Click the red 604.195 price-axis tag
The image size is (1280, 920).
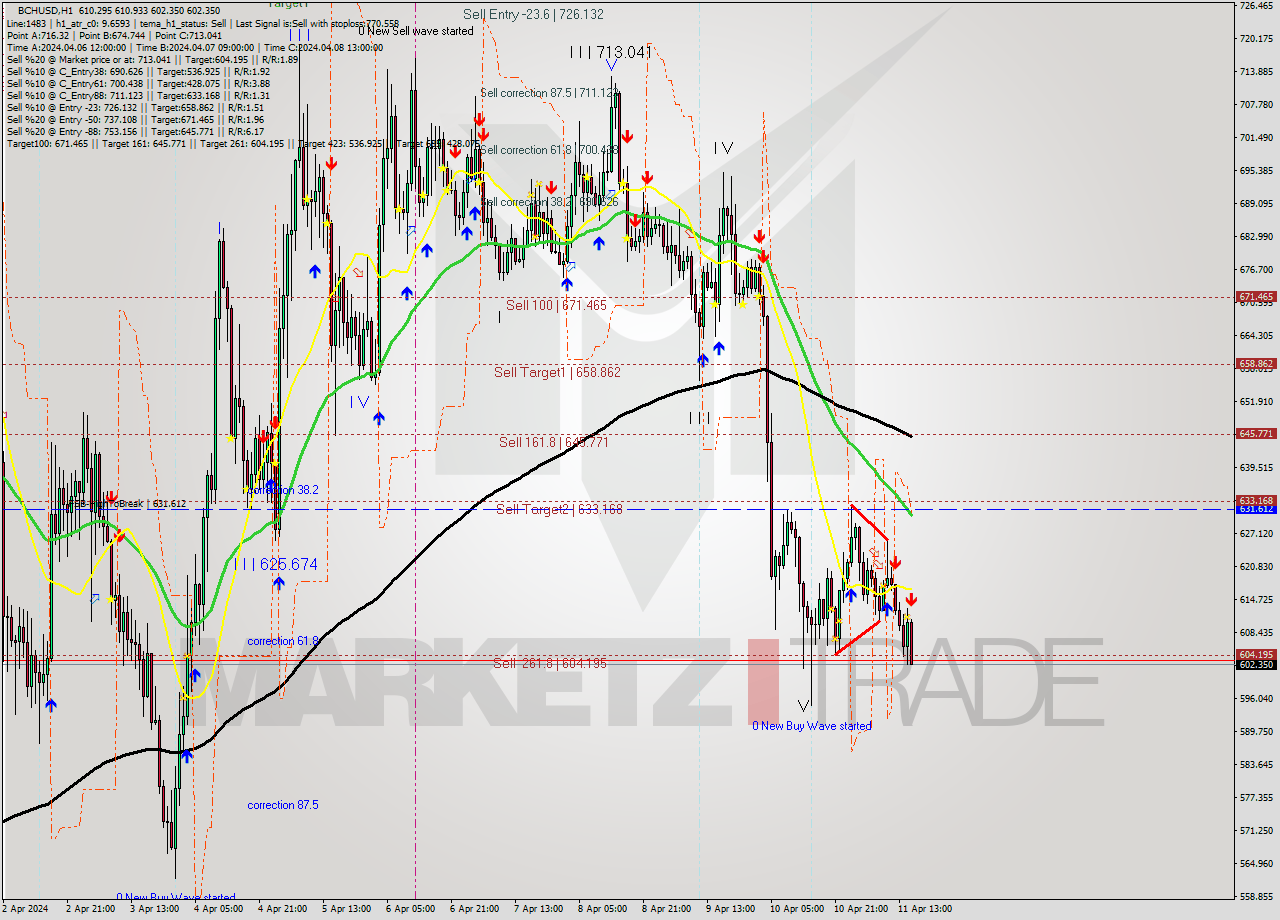pyautogui.click(x=1256, y=655)
